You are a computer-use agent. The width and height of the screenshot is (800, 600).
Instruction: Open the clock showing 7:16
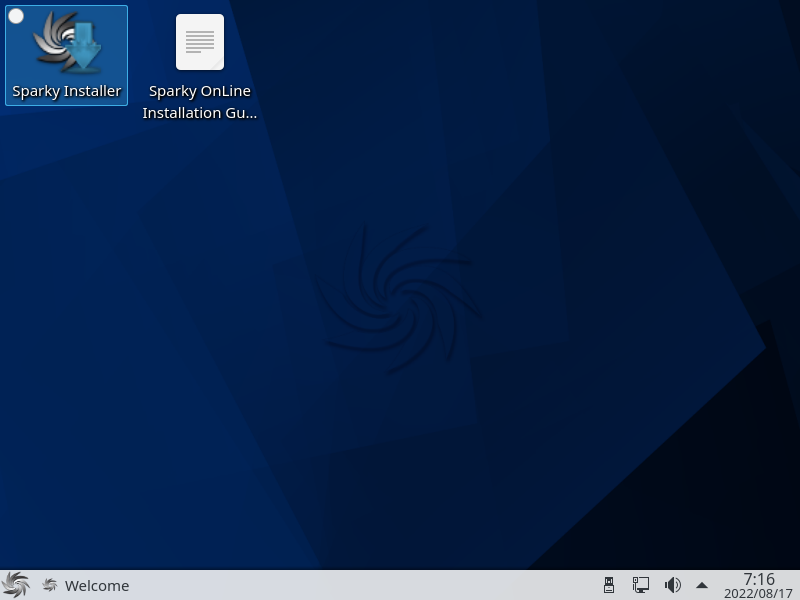click(x=759, y=580)
